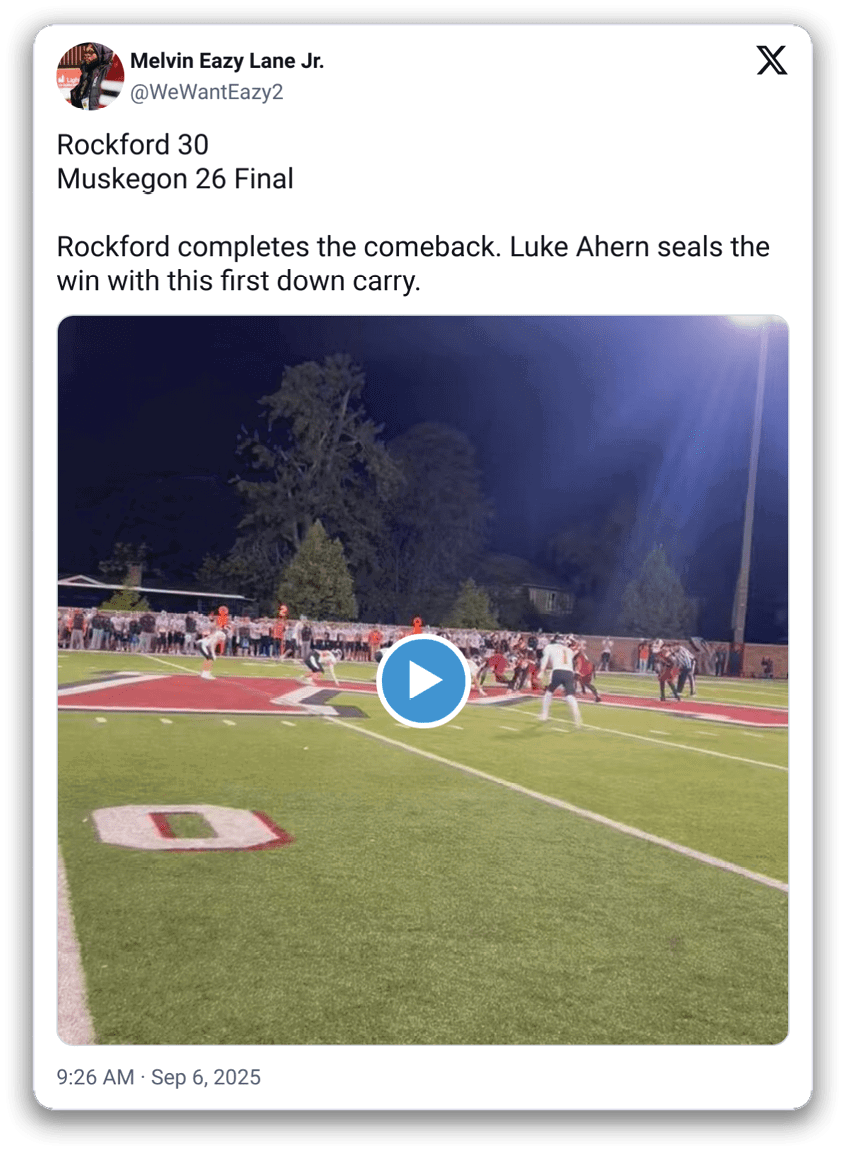
Task: Click the 'Rockford completes the comeback' sentence
Action: click(x=279, y=247)
